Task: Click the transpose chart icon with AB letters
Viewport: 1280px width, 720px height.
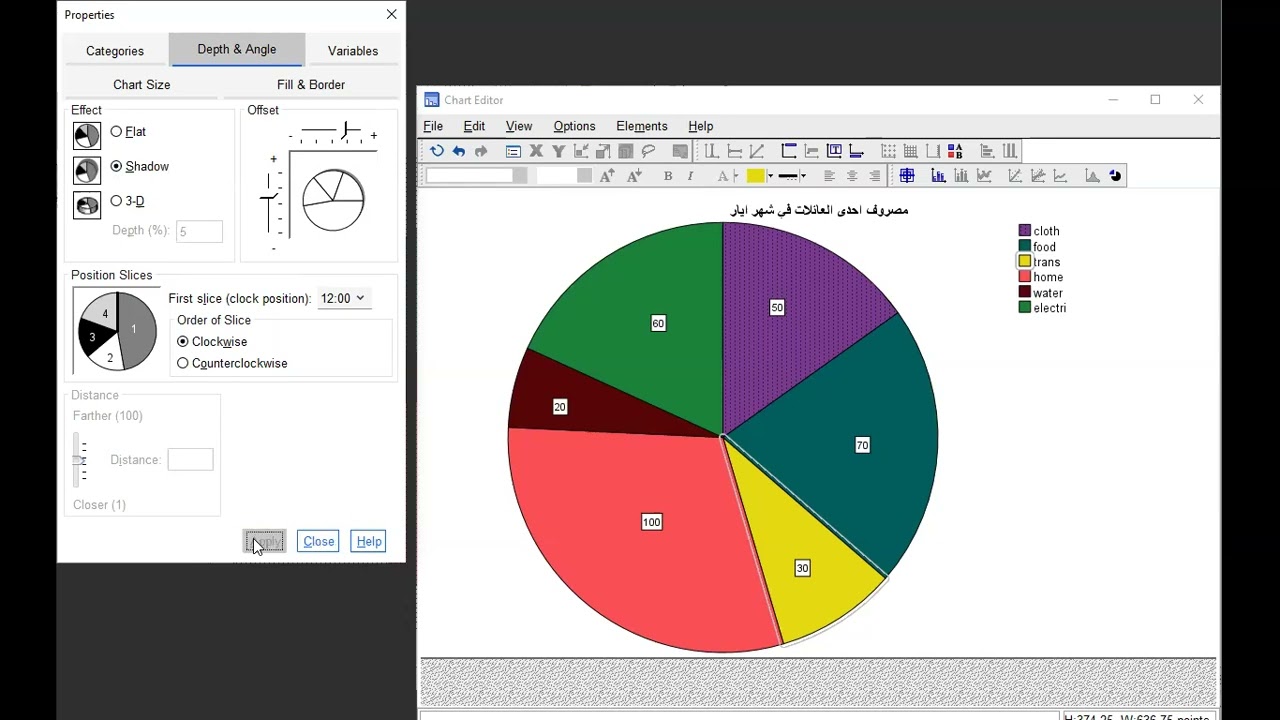Action: [x=955, y=151]
